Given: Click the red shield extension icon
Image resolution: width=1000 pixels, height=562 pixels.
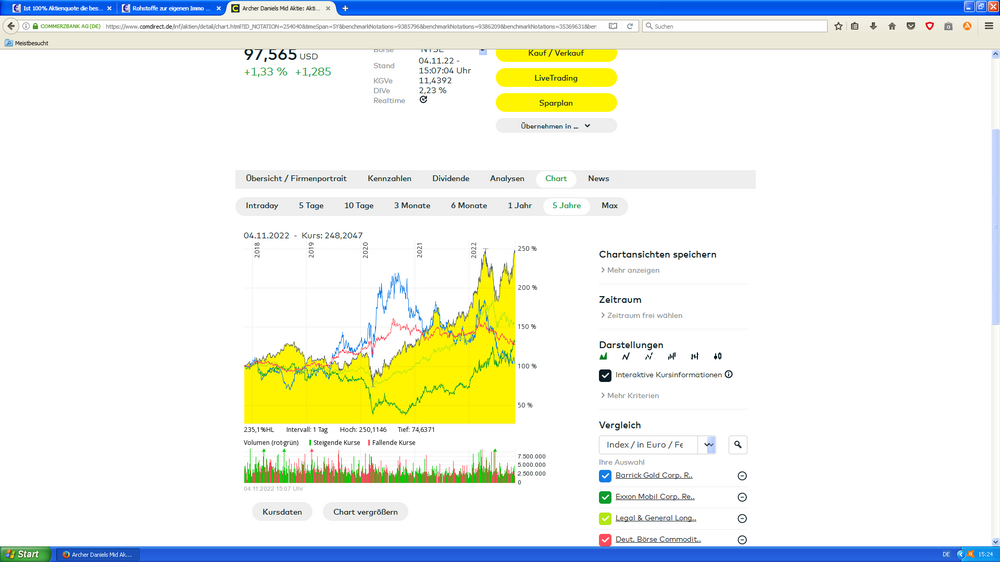Looking at the screenshot, I should 929,26.
